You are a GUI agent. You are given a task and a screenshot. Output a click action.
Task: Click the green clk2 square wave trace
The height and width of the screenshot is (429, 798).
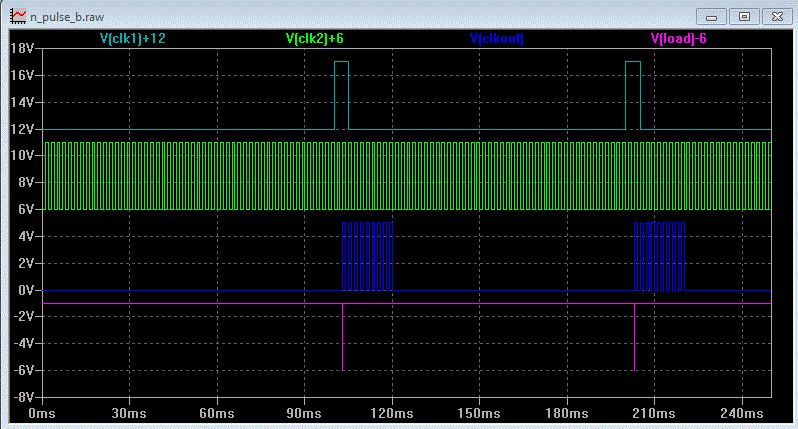tap(407, 176)
